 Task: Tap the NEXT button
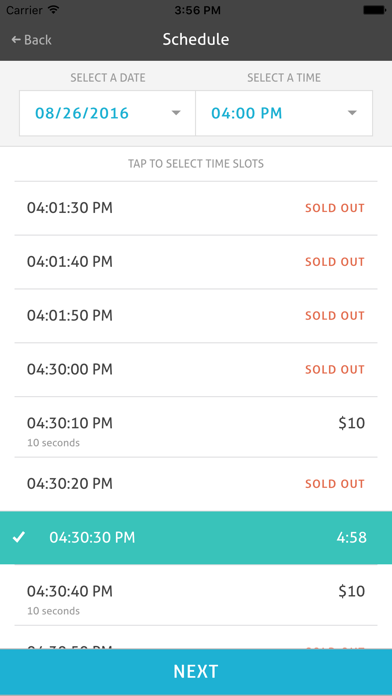click(196, 672)
